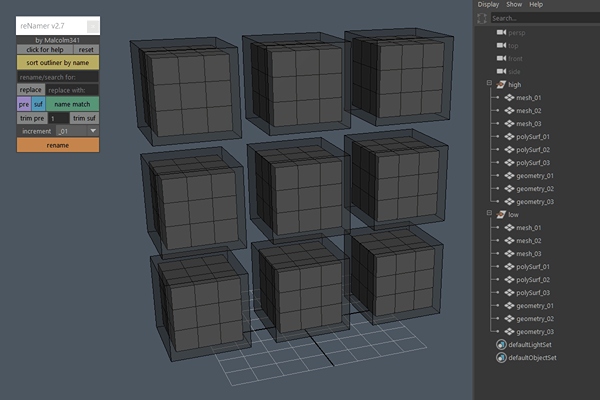Viewport: 600px width, 400px height.
Task: Open the Show menu in outliner
Action: (x=513, y=5)
